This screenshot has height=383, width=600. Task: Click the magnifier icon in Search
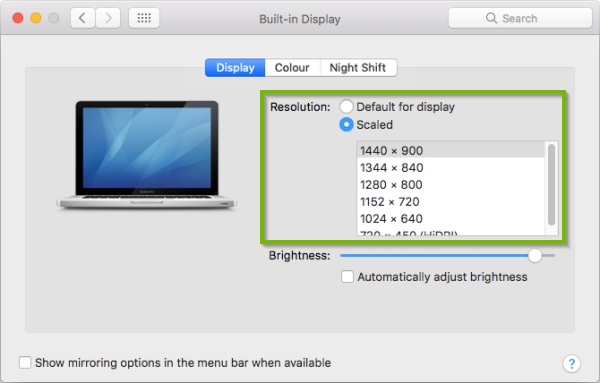[491, 18]
